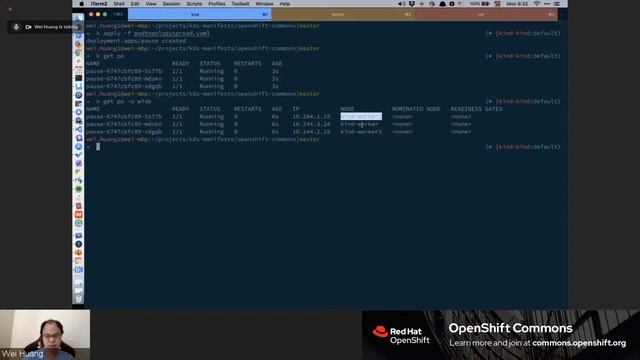
Task: Switch to the reddish third terminal tab
Action: [x=486, y=14]
